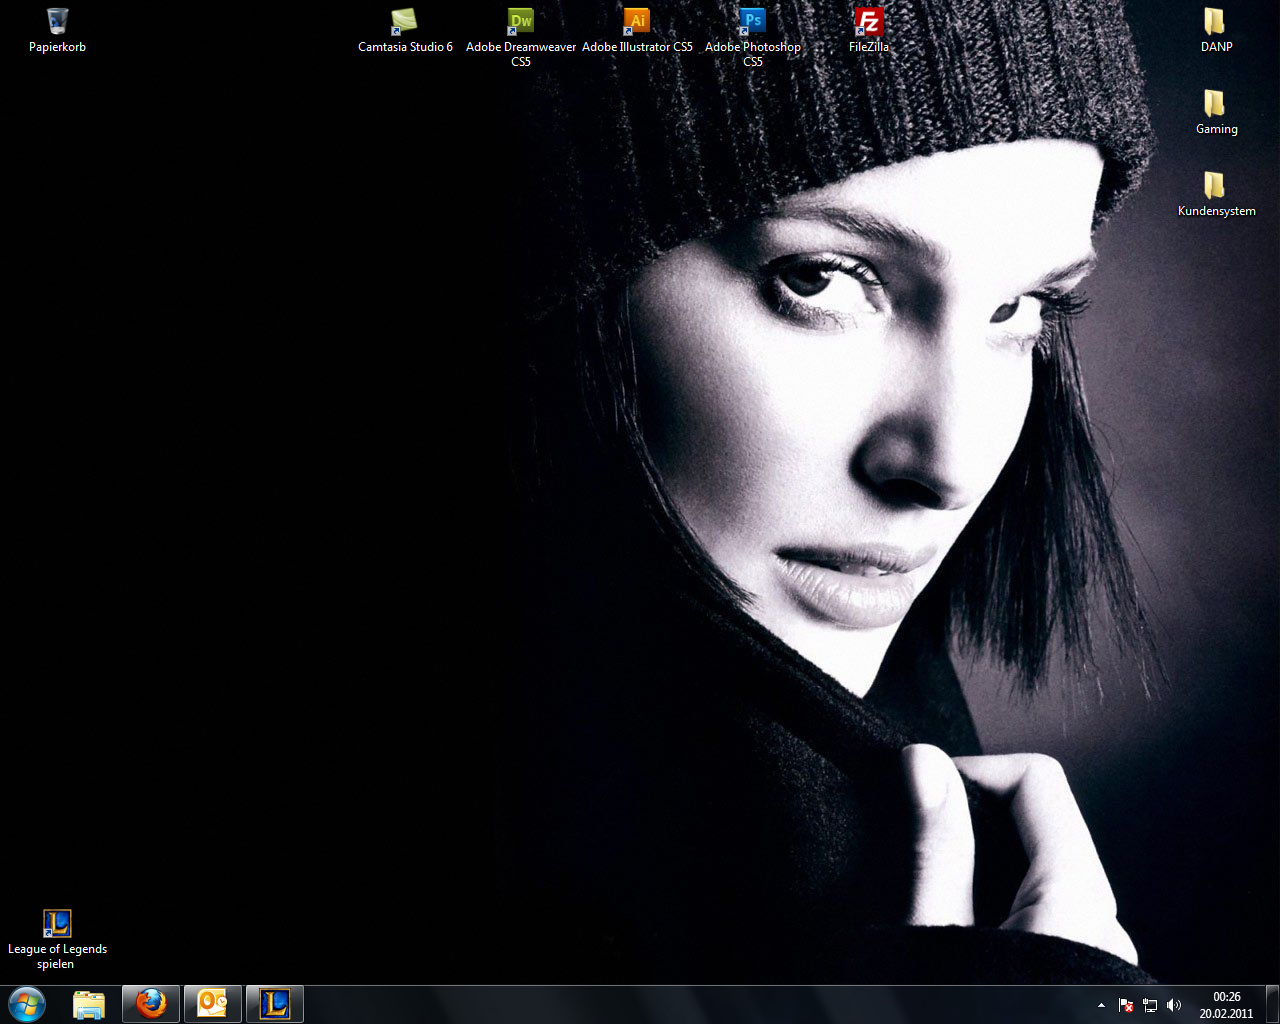Switch to Firefox in the taskbar
Viewport: 1280px width, 1024px height.
[x=151, y=1004]
